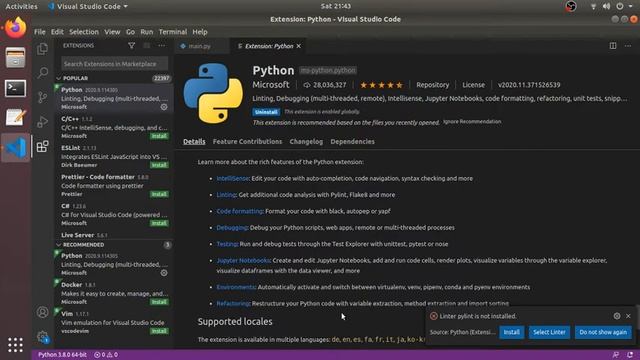Open the Manage gear in activity bar
The image size is (640, 360).
[42, 337]
